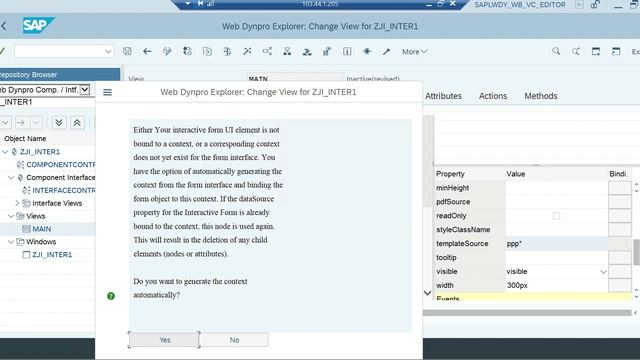
Task: Select COMPONENTCONTROLLER in the tree
Action: point(60,164)
